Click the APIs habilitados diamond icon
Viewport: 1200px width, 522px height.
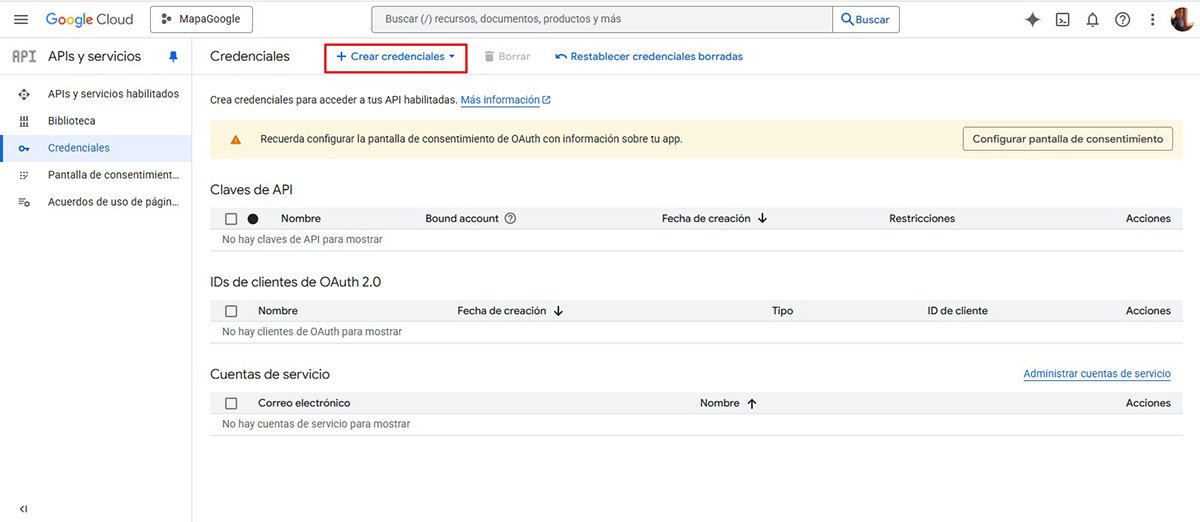[24, 94]
